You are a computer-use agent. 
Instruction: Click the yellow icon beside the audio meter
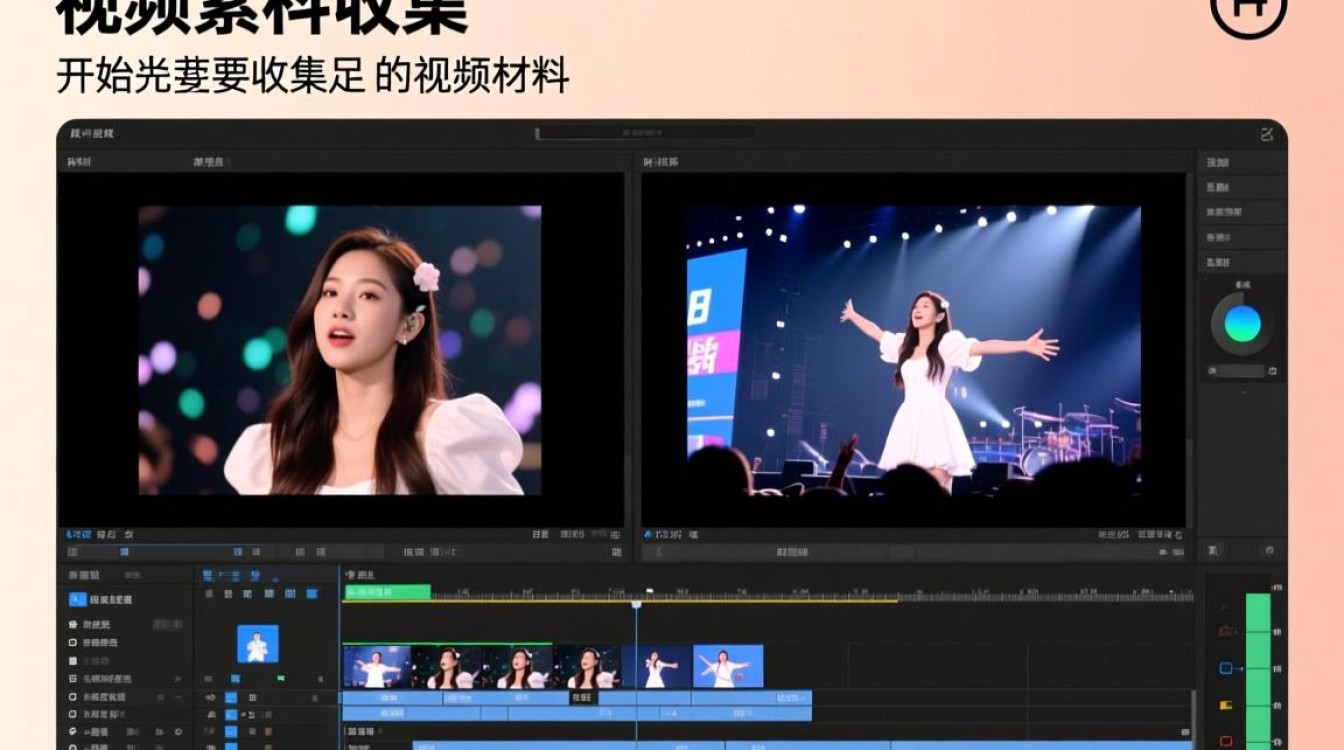pos(1227,705)
